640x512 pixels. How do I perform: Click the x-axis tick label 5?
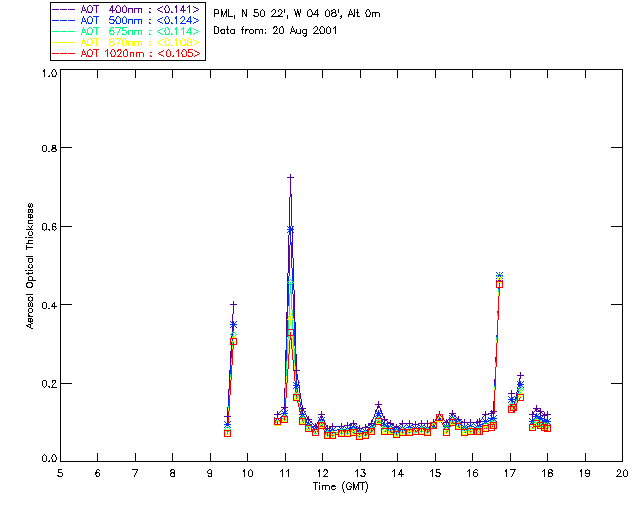(x=60, y=473)
